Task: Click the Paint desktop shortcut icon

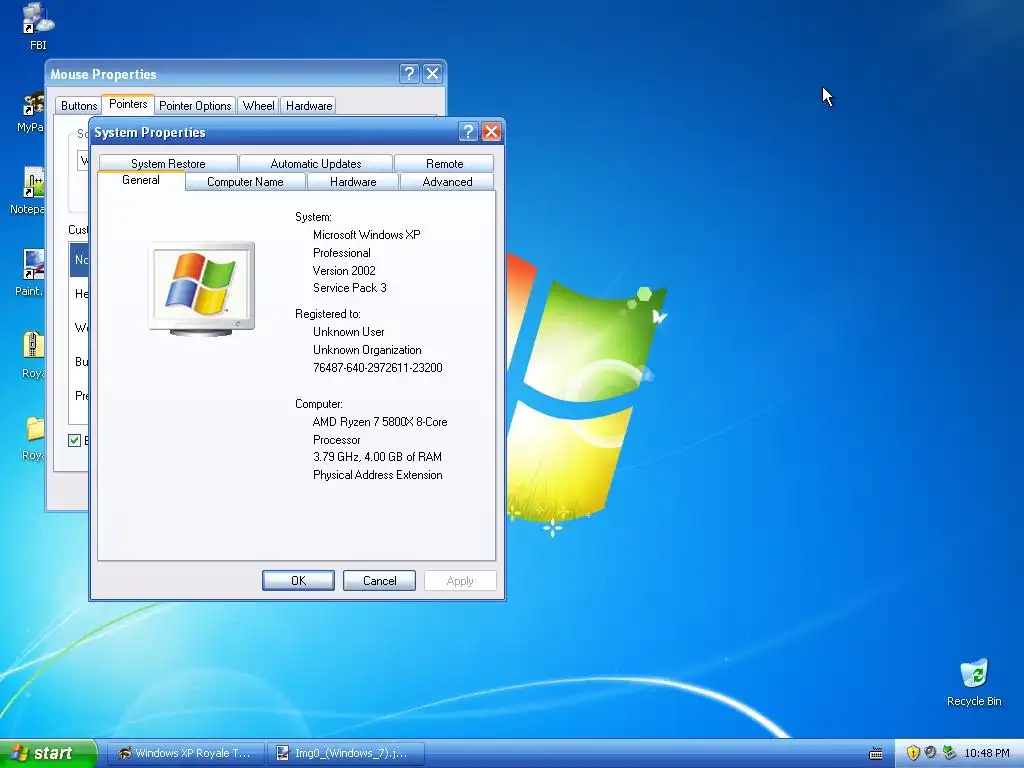Action: click(33, 264)
